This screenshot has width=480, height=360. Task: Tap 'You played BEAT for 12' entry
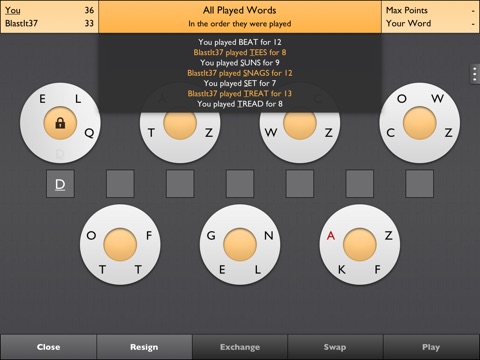pos(240,42)
